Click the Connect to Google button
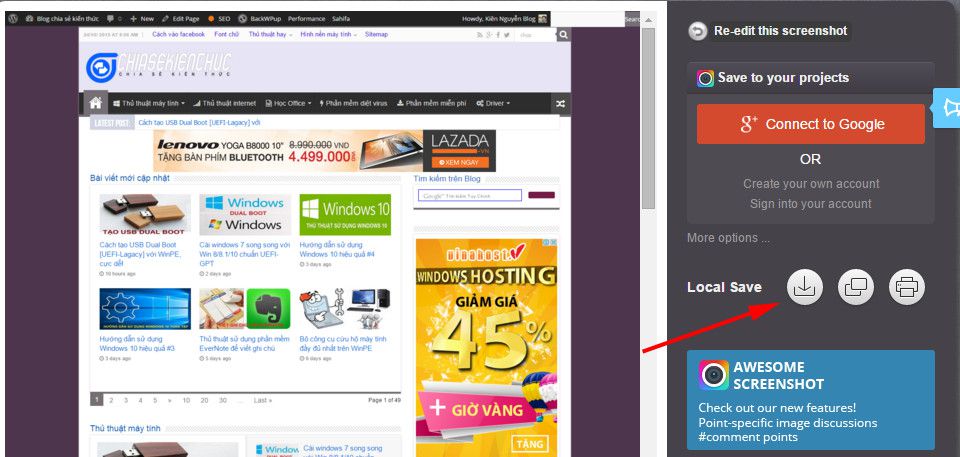Image resolution: width=960 pixels, height=457 pixels. pyautogui.click(x=811, y=124)
